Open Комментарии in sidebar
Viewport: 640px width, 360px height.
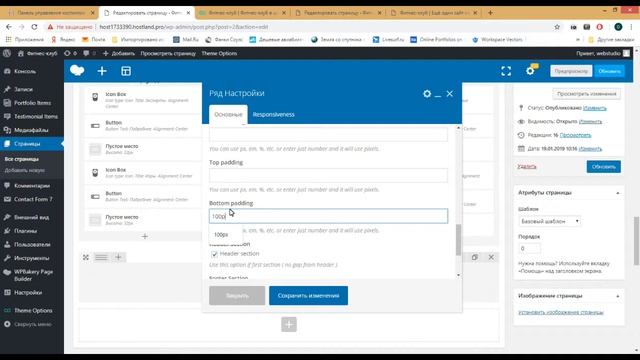31,186
